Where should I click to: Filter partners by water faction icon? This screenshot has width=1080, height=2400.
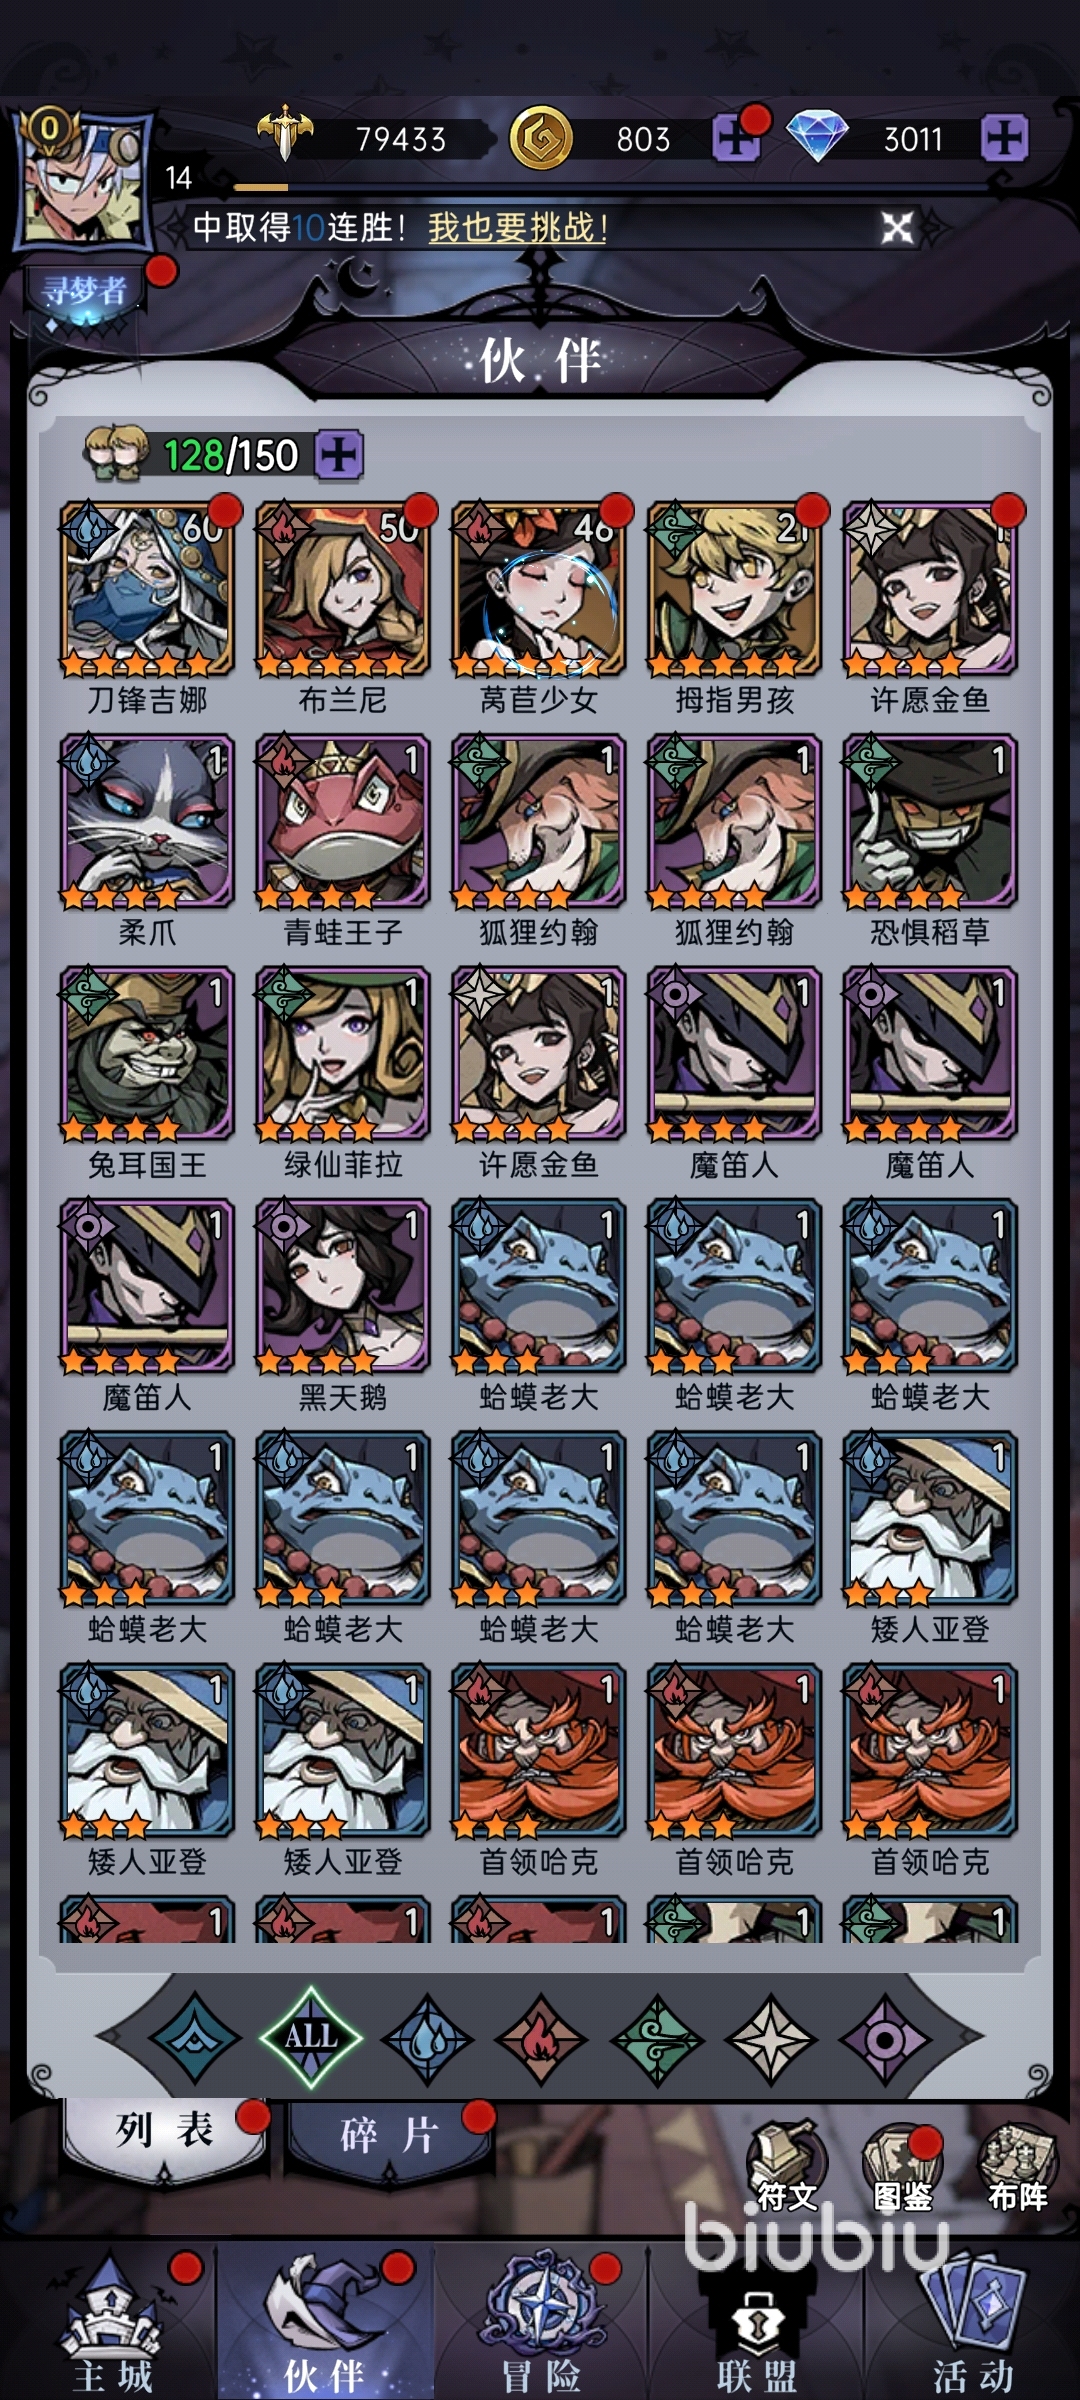[428, 2039]
